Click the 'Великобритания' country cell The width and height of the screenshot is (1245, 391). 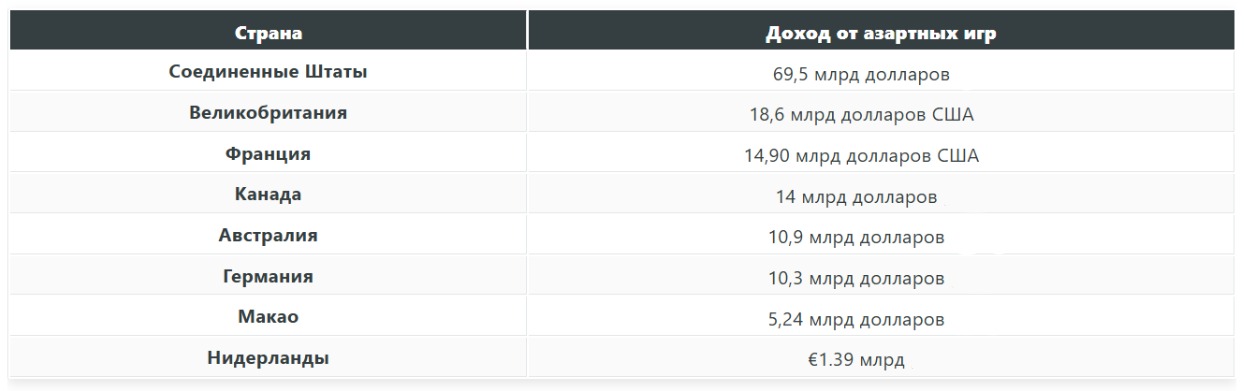[268, 113]
